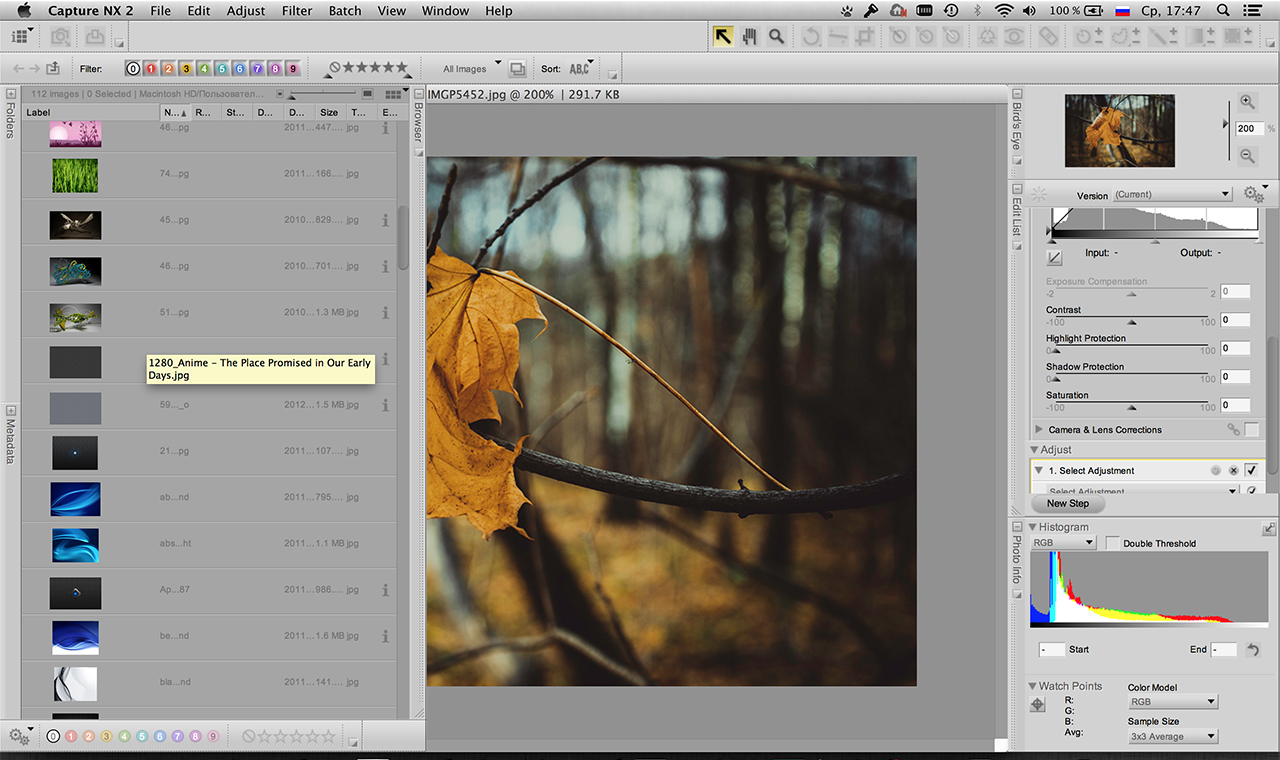The height and width of the screenshot is (760, 1280).
Task: Zoom in using Bird's Eye plus magnifier
Action: pyautogui.click(x=1247, y=102)
